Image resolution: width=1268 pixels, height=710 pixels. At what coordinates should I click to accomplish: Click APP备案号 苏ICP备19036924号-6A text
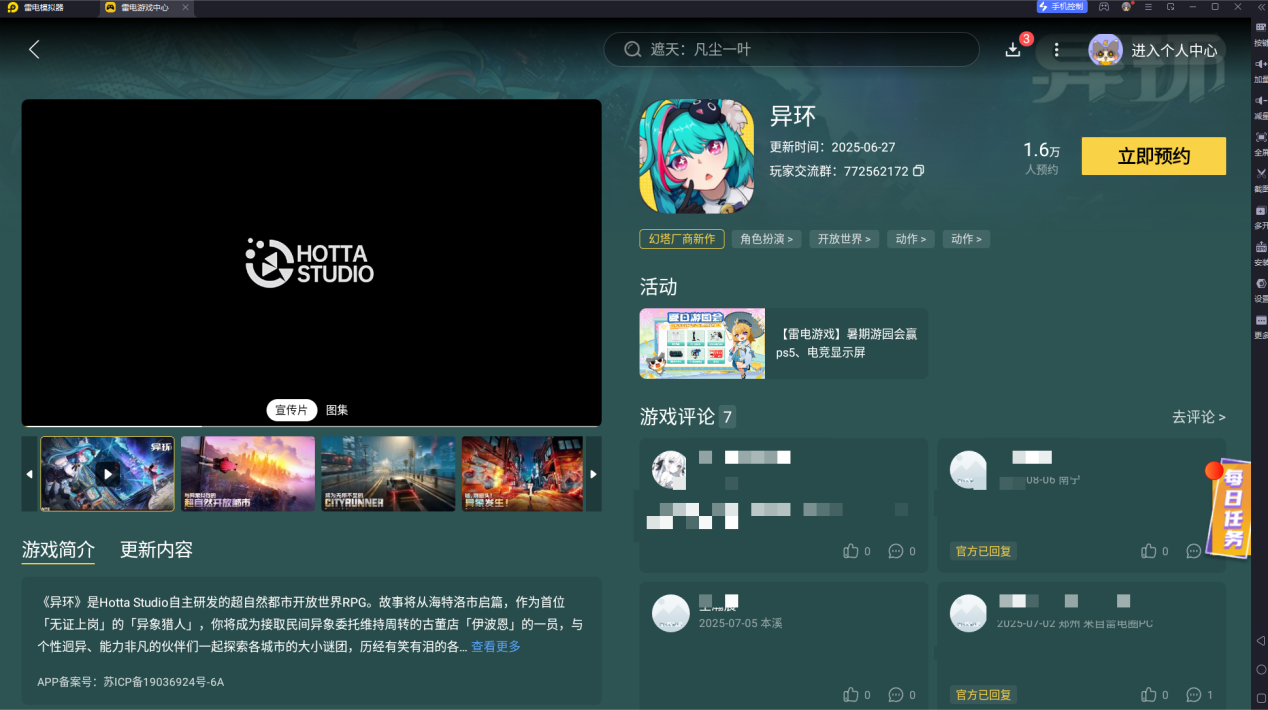pyautogui.click(x=130, y=682)
